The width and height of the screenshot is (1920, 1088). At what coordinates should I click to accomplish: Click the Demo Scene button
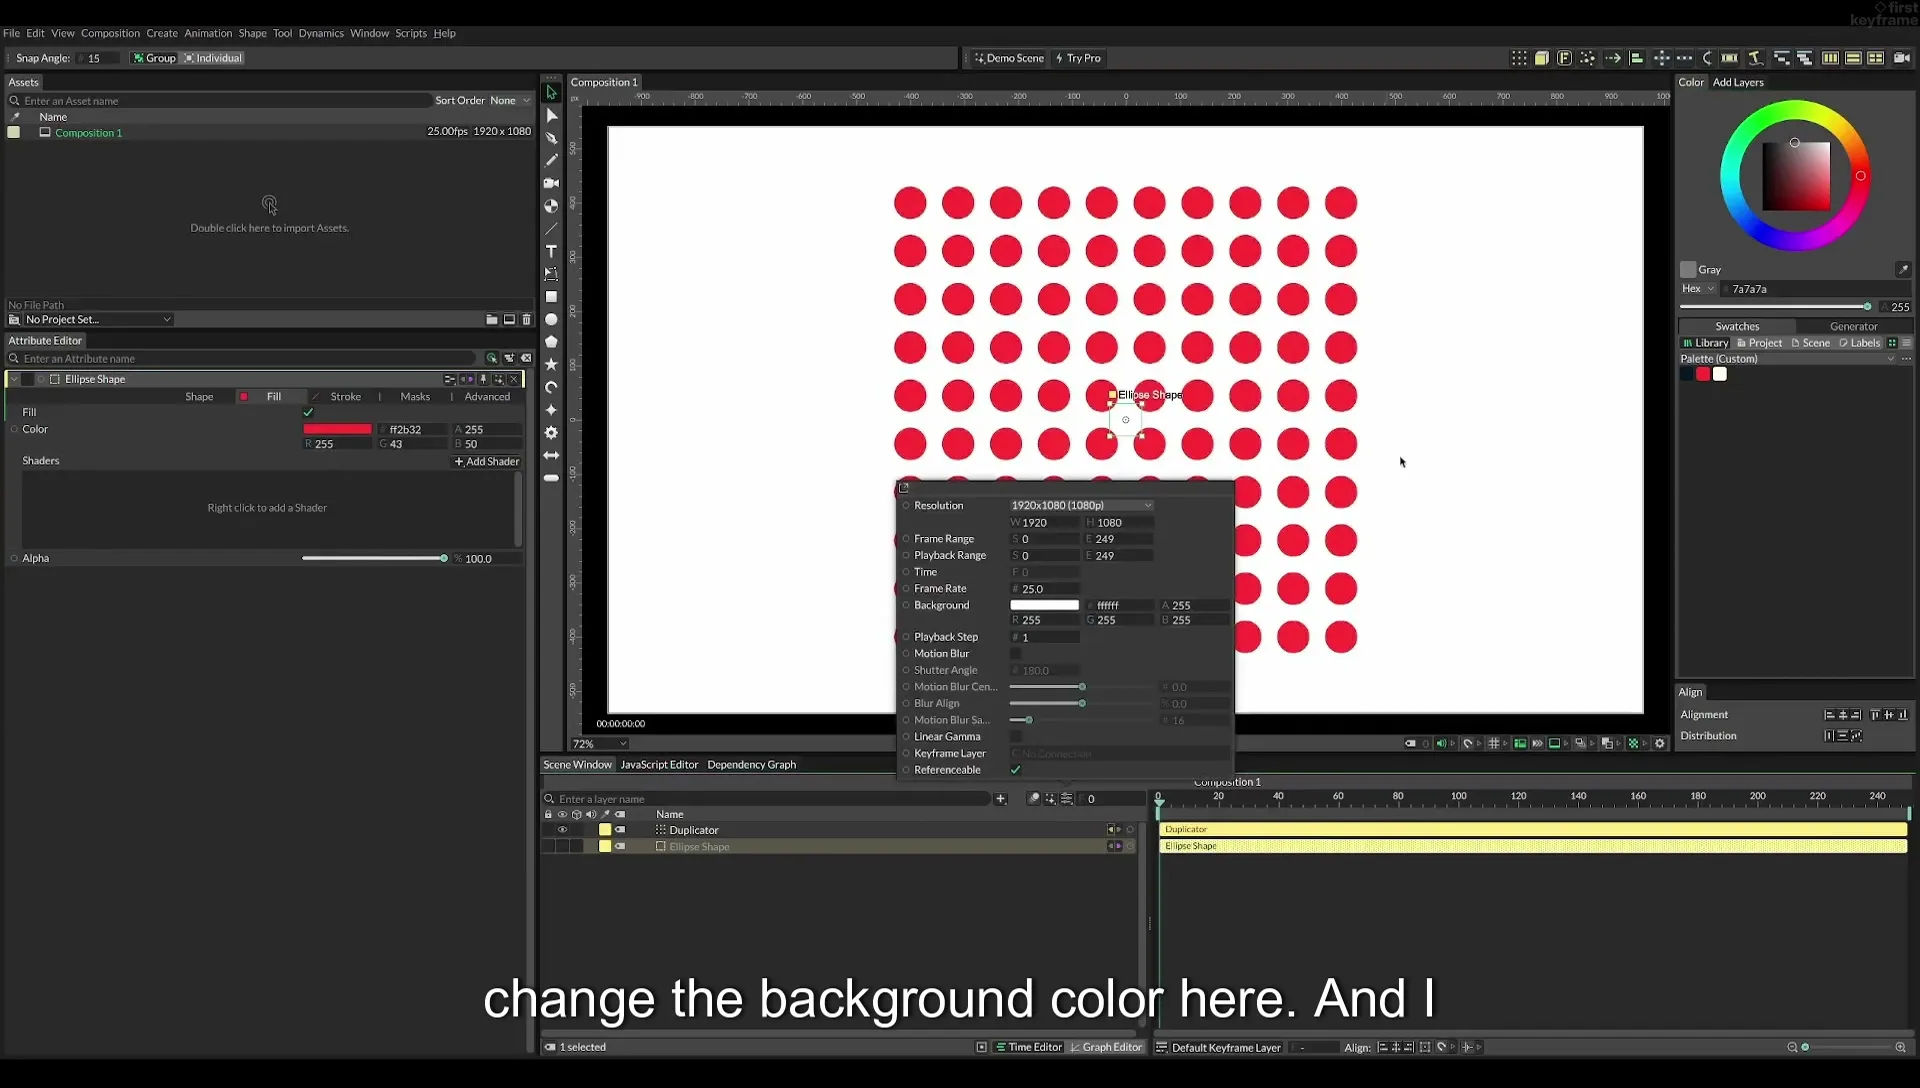tap(1009, 58)
